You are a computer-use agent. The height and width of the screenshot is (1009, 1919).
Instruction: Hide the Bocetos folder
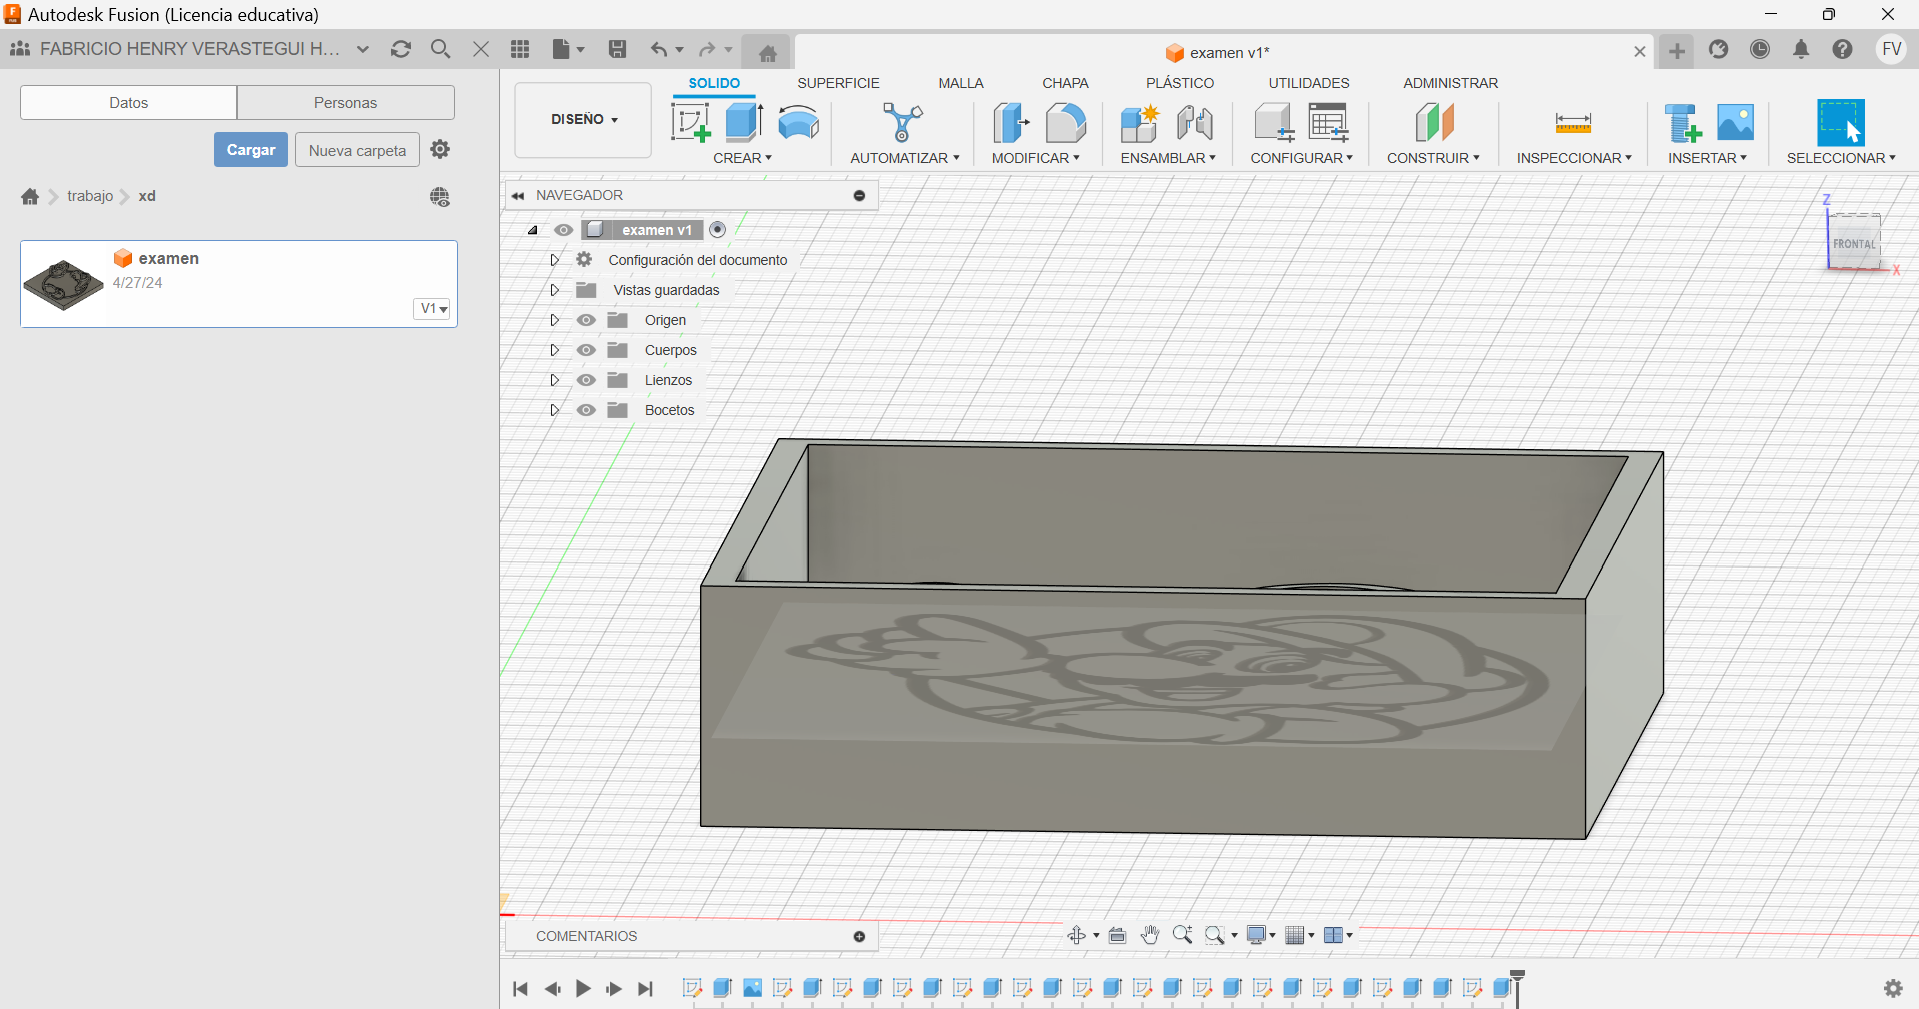tap(586, 410)
